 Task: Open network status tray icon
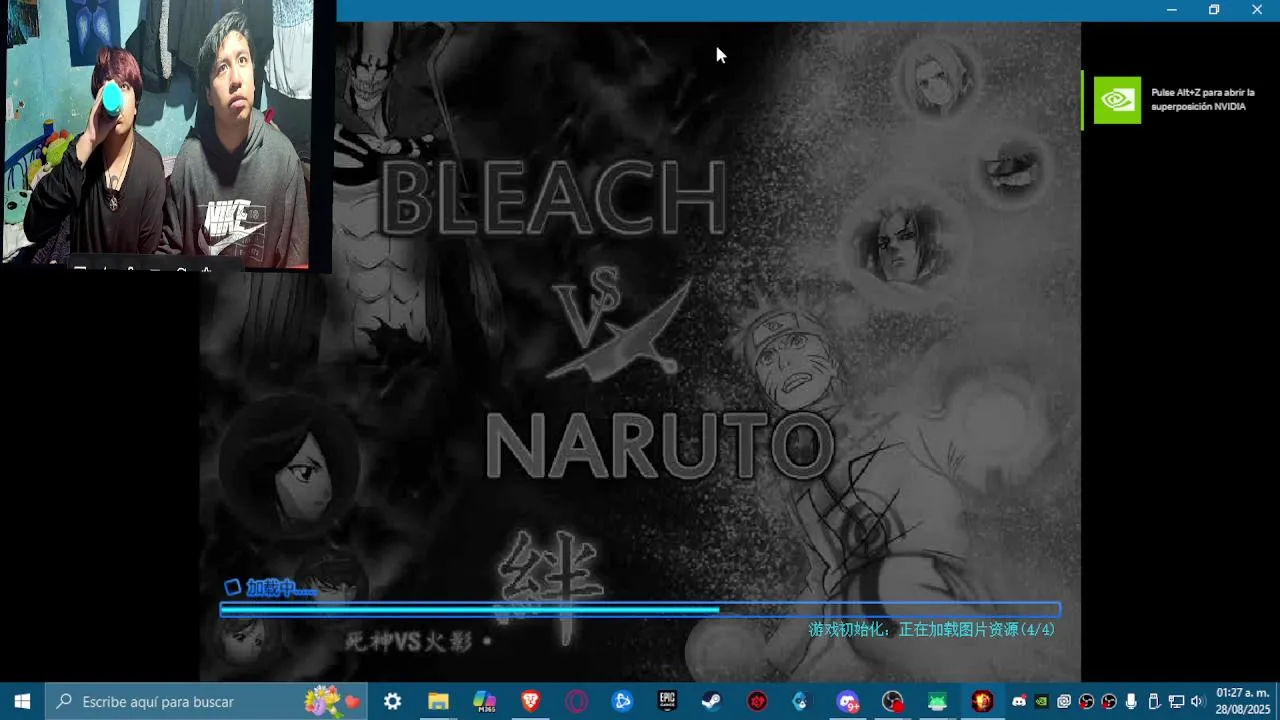tap(1176, 702)
